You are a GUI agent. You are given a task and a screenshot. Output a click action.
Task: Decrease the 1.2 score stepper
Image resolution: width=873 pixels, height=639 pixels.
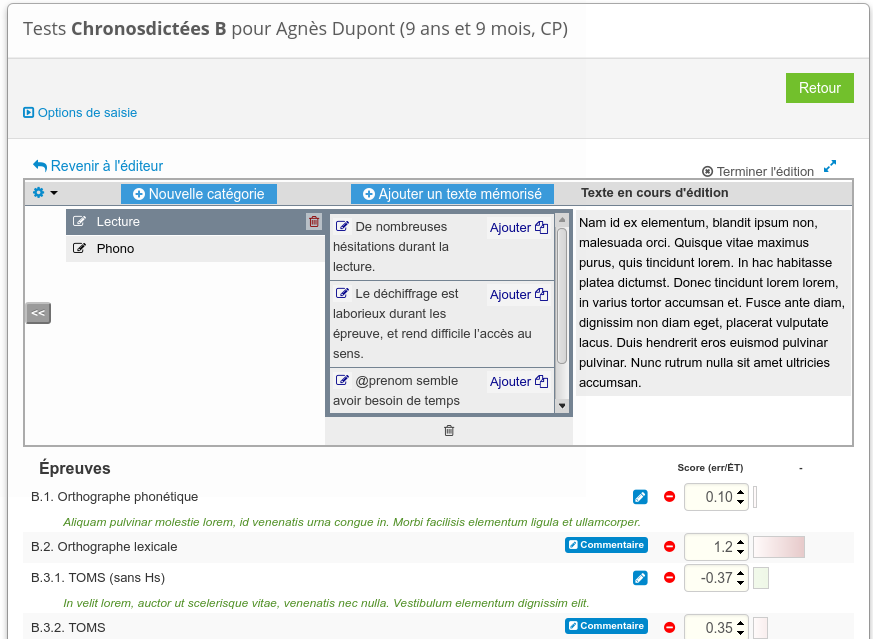[x=740, y=552]
